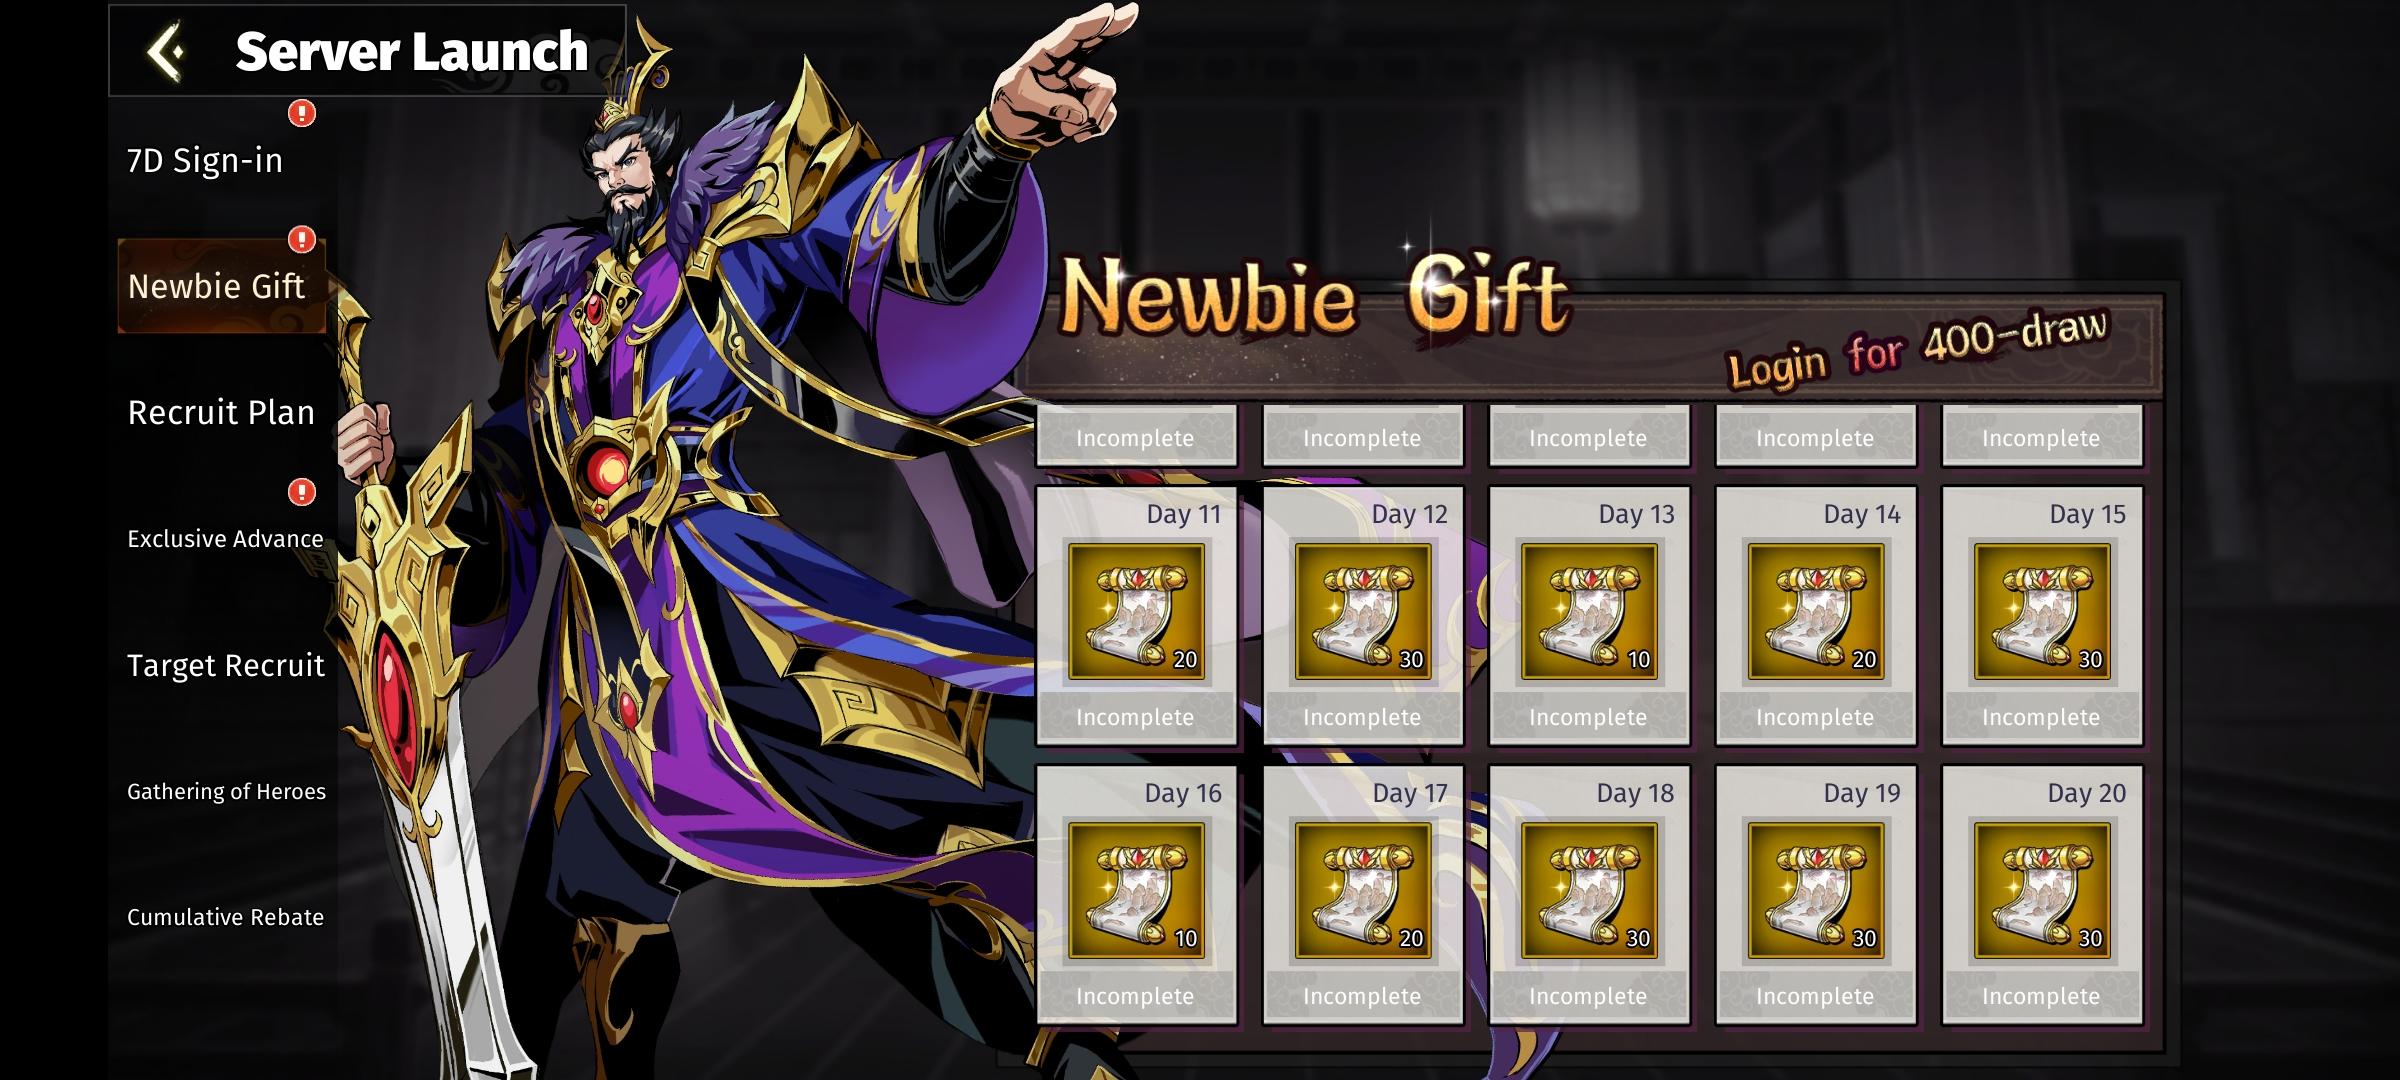The image size is (2400, 1080).
Task: Tap the Day 12 scroll reward icon
Action: 1363,612
